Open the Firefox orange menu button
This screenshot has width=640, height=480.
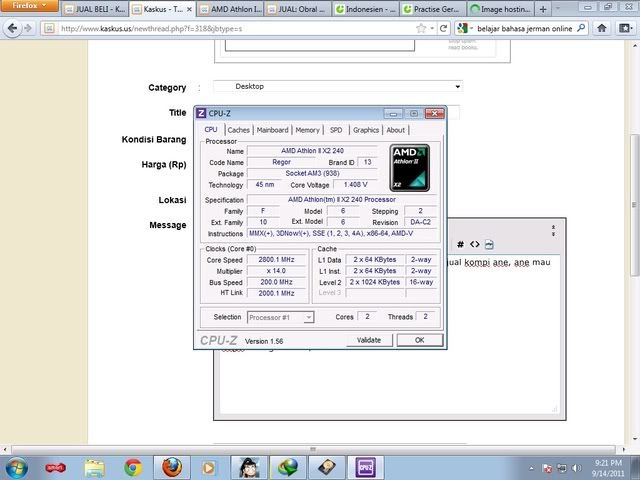point(29,6)
